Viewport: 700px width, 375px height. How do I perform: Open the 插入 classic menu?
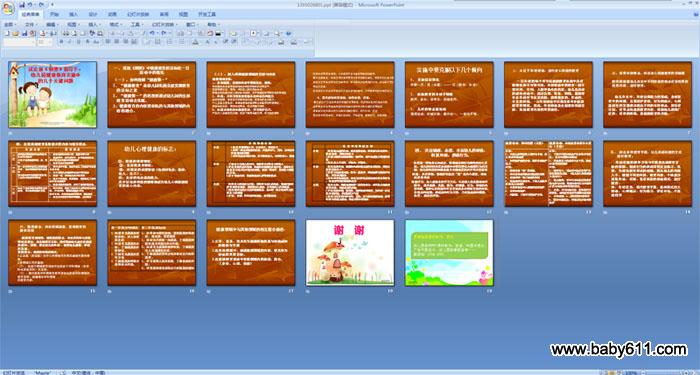coord(95,25)
